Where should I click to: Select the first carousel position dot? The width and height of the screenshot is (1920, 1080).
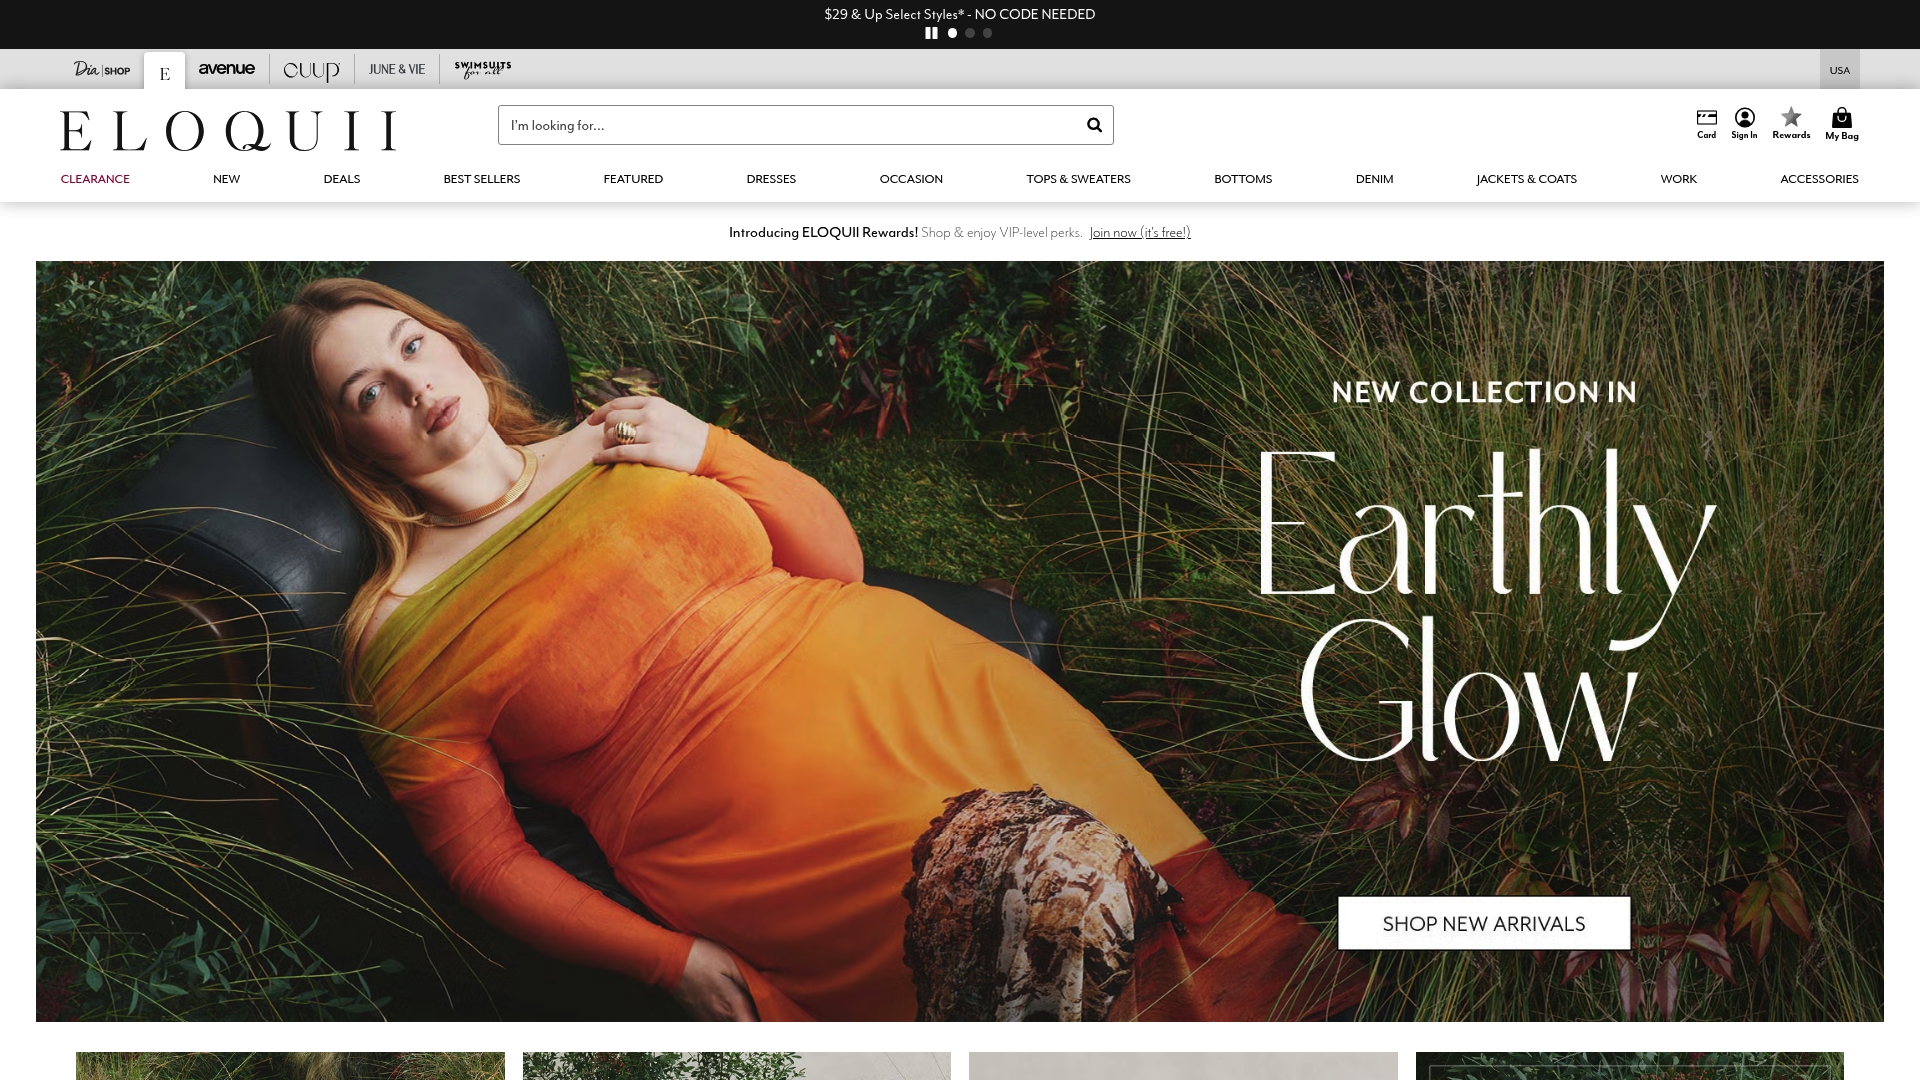(x=951, y=33)
